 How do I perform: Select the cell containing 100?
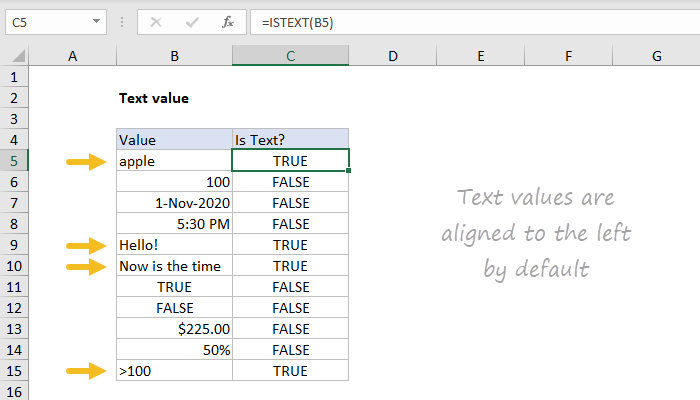pos(175,182)
